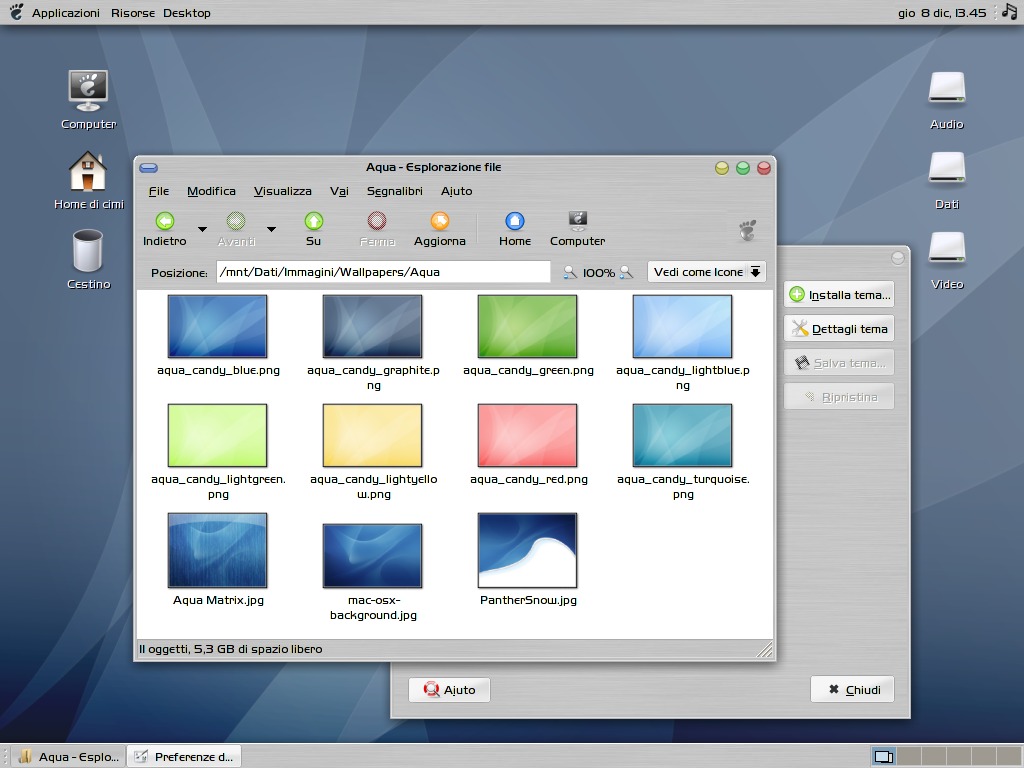Screen dimensions: 1024x768
Task: Open the Vedi come Icone dropdown
Action: point(707,272)
